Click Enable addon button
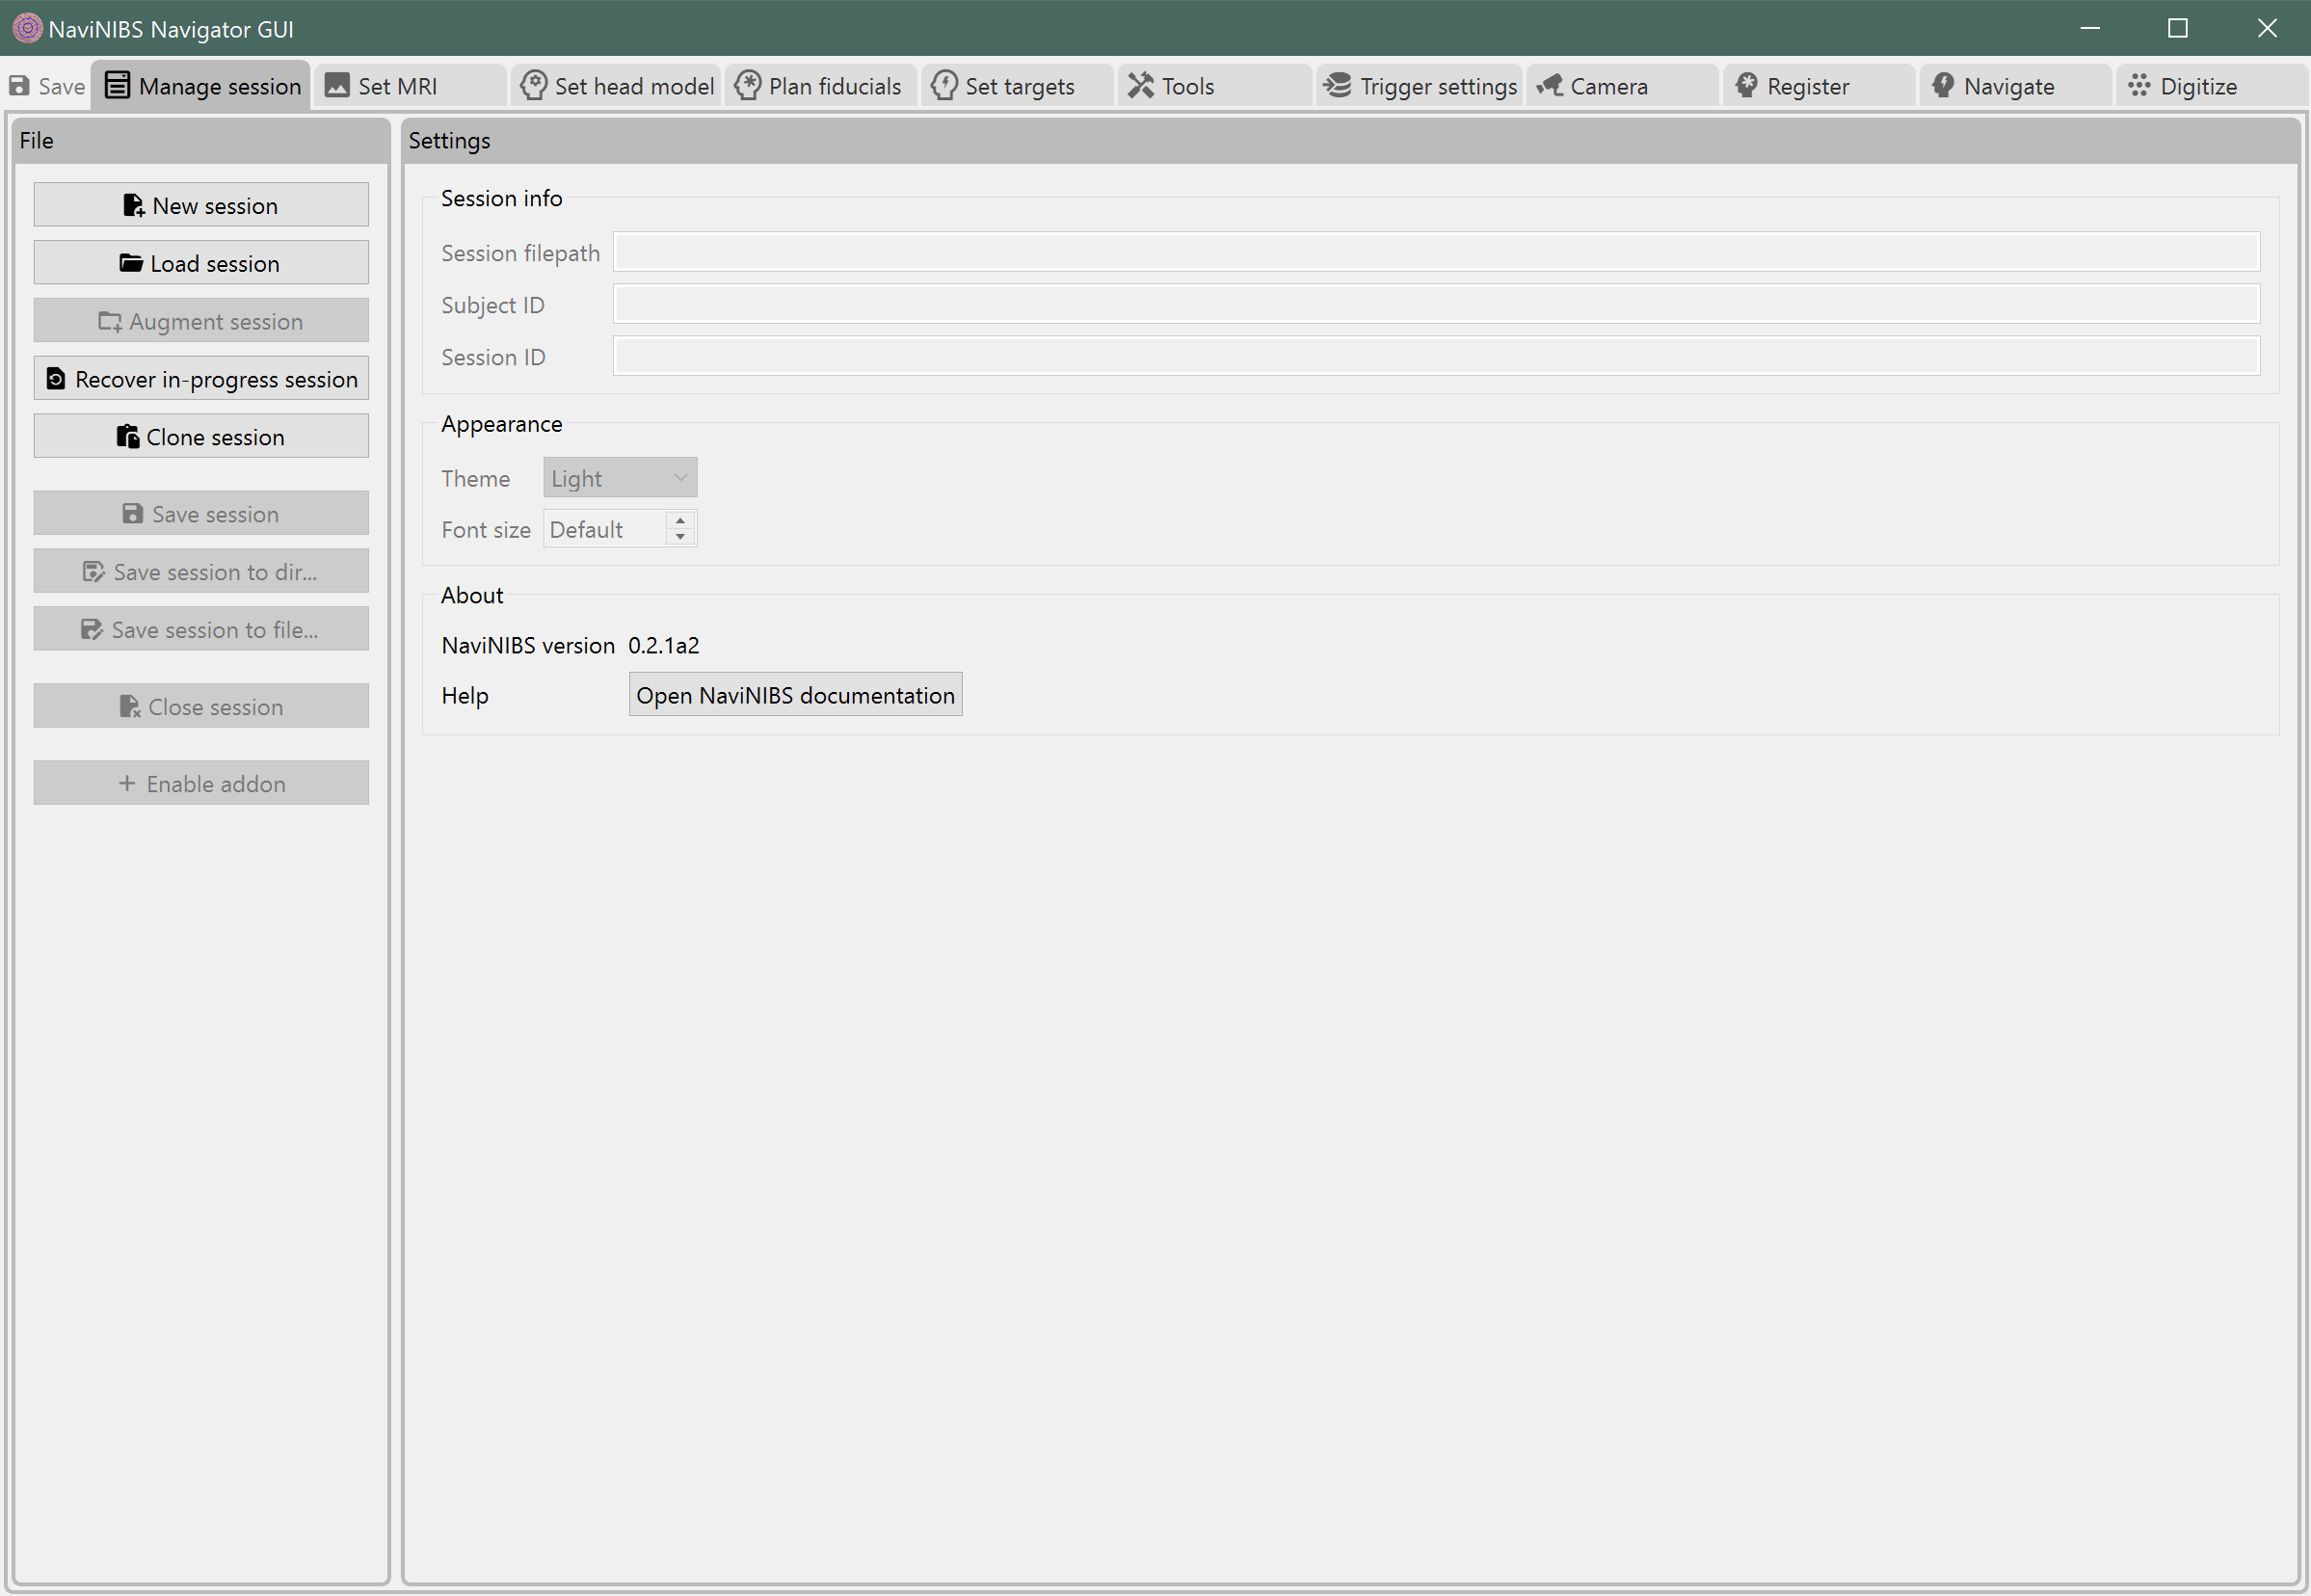Screen dimensions: 2311x1596 (201, 784)
